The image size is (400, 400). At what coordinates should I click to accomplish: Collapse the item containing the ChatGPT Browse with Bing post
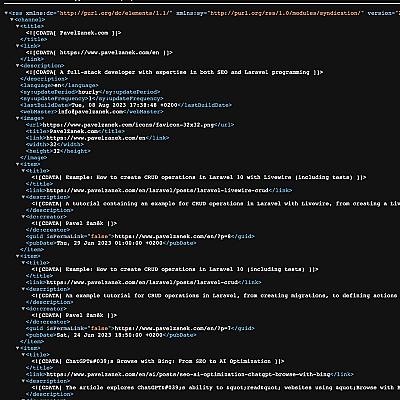[x=17, y=348]
